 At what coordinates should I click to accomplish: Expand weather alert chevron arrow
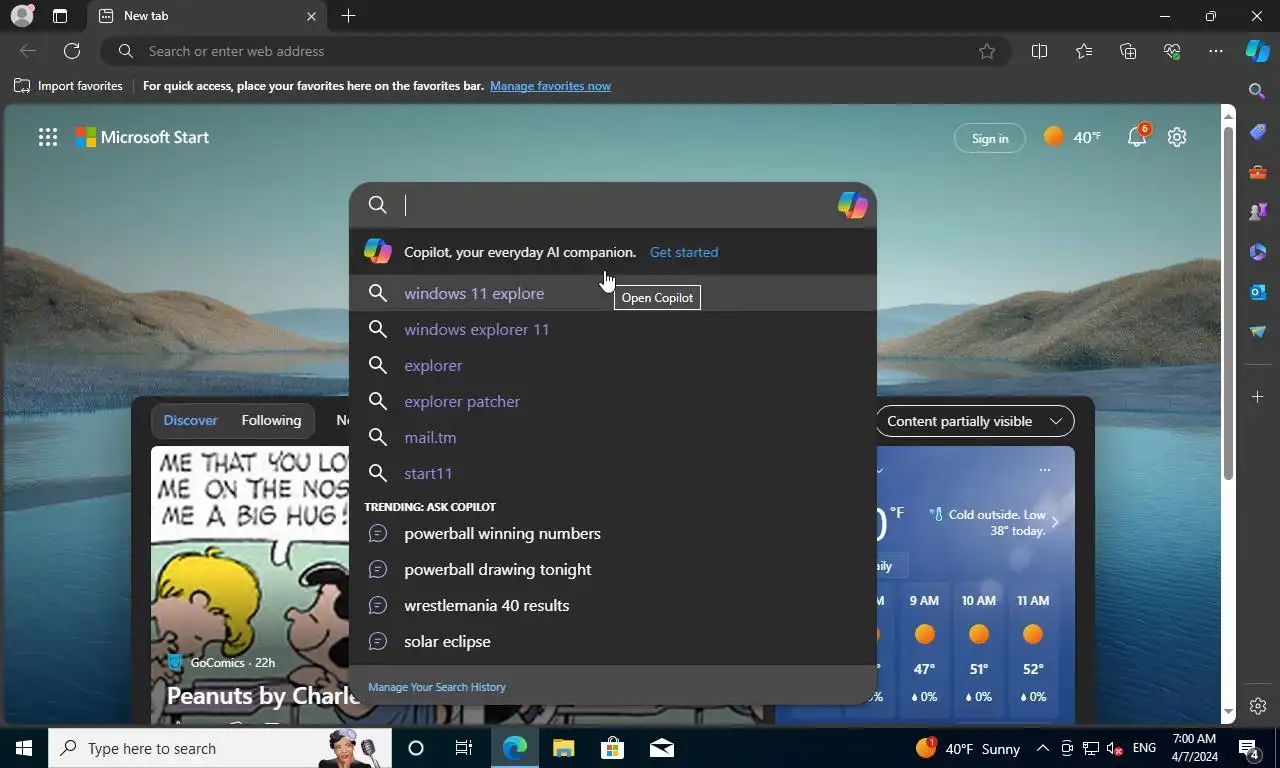[1055, 522]
